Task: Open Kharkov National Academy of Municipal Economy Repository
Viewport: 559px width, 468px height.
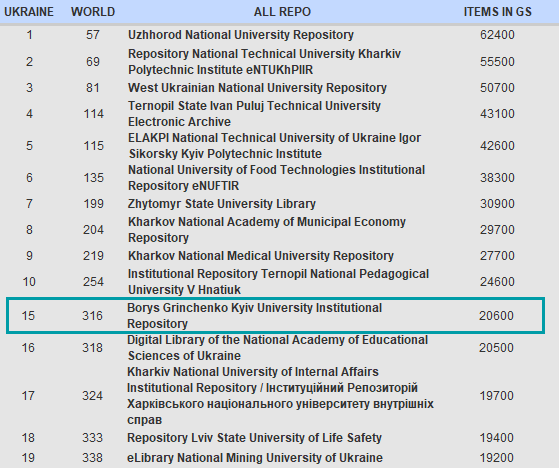Action: coord(267,230)
